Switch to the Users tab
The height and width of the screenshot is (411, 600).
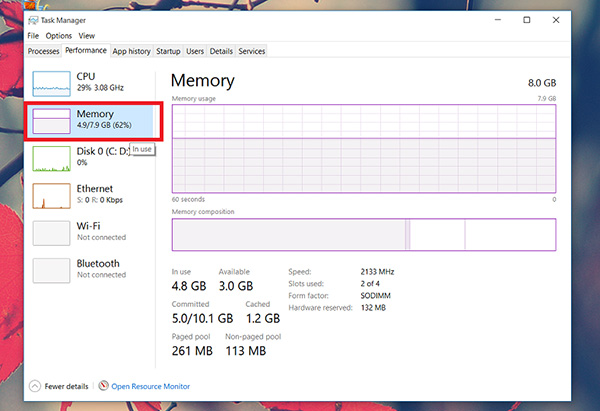195,51
